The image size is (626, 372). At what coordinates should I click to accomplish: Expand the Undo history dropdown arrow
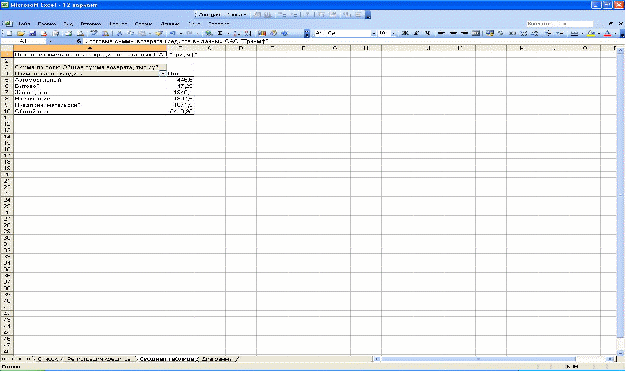180,34
